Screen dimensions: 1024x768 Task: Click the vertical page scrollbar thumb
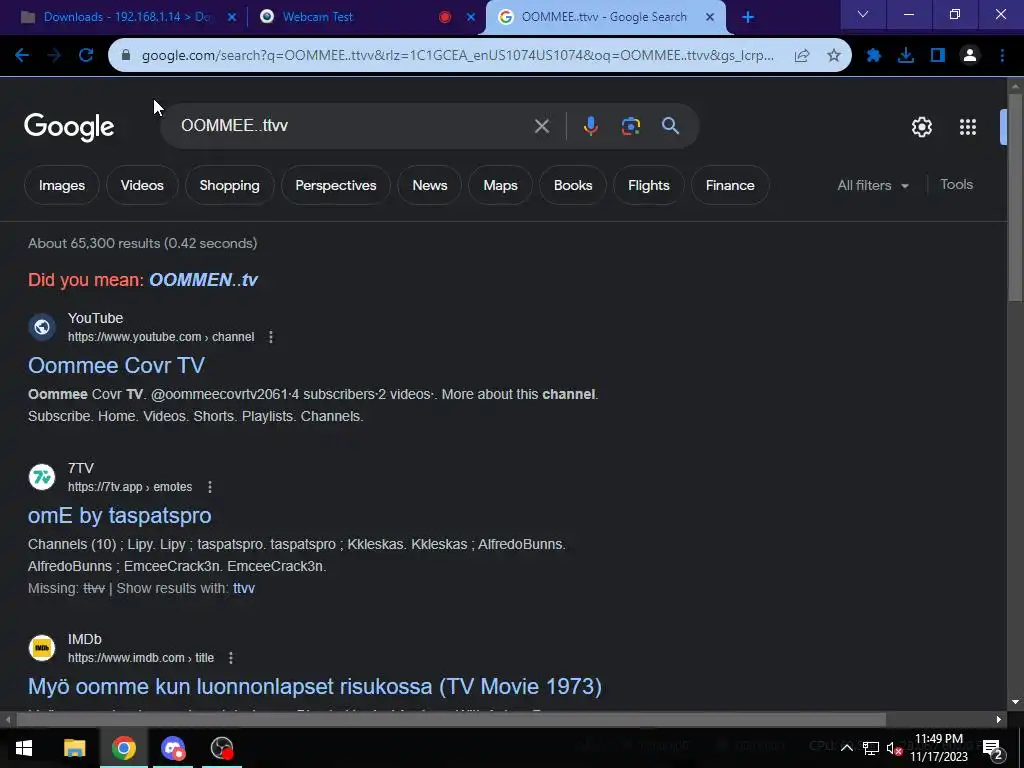click(1015, 196)
